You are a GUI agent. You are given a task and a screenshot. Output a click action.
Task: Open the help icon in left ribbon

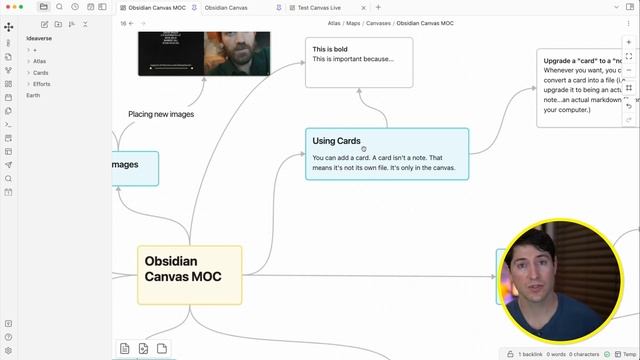click(x=8, y=337)
